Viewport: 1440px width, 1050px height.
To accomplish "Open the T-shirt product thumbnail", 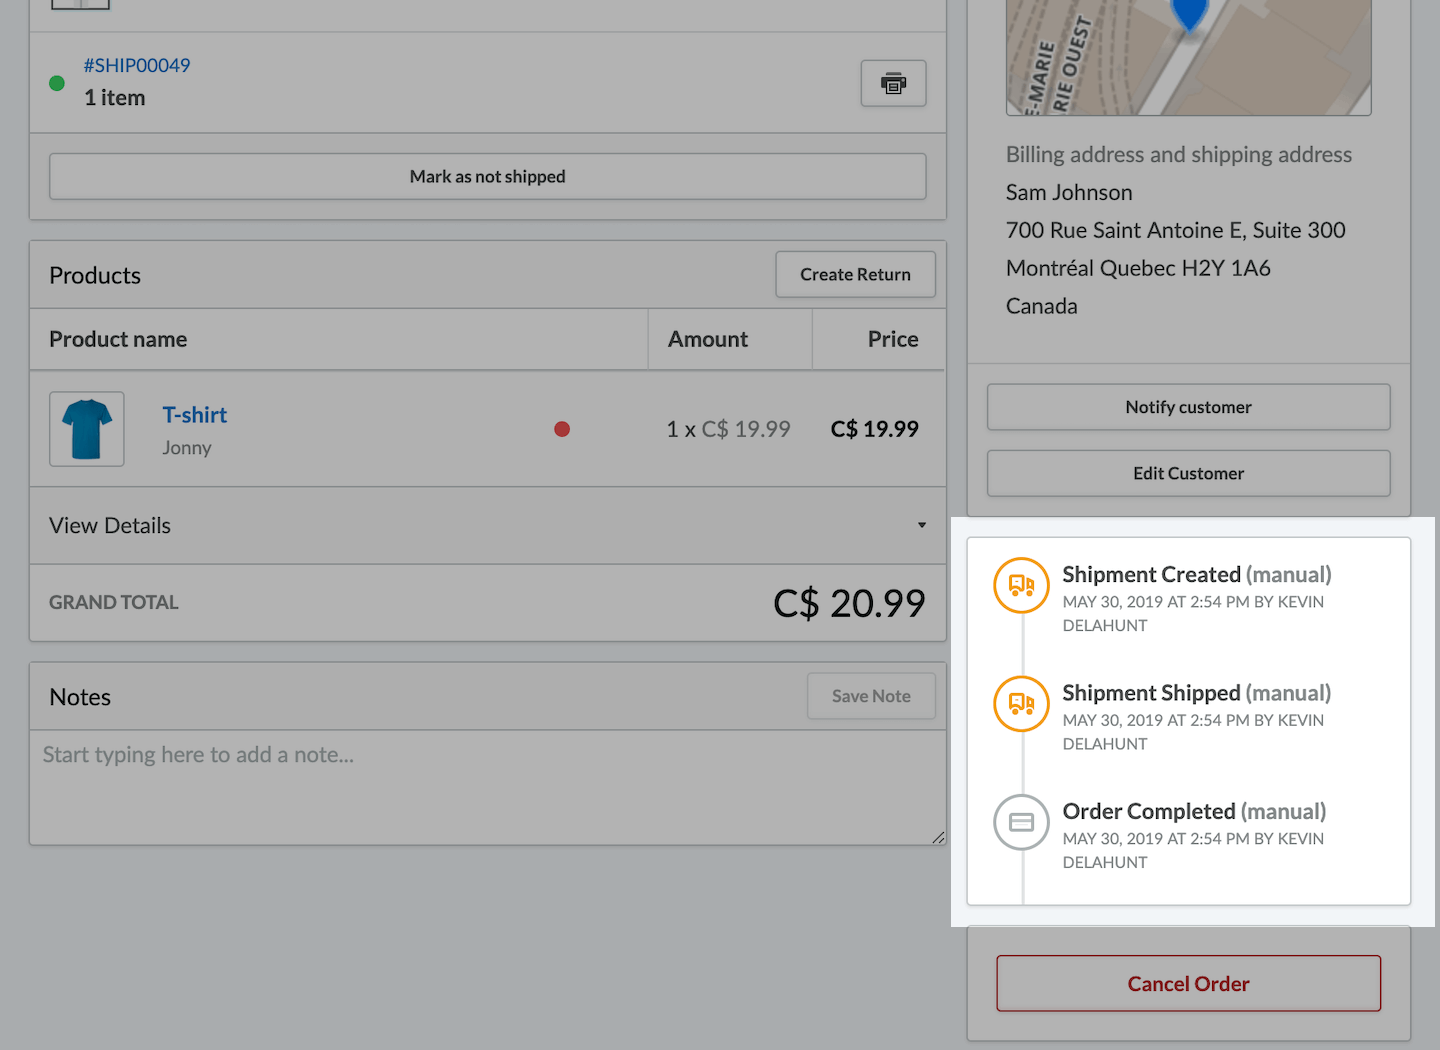I will coord(87,429).
